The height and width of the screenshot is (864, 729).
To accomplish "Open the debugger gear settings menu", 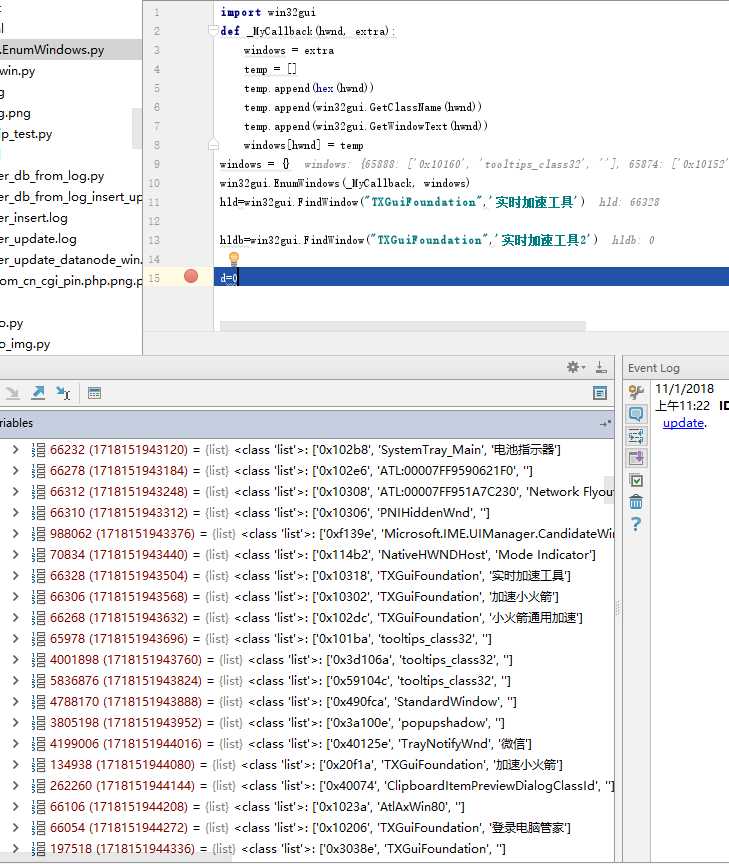I will click(x=576, y=367).
